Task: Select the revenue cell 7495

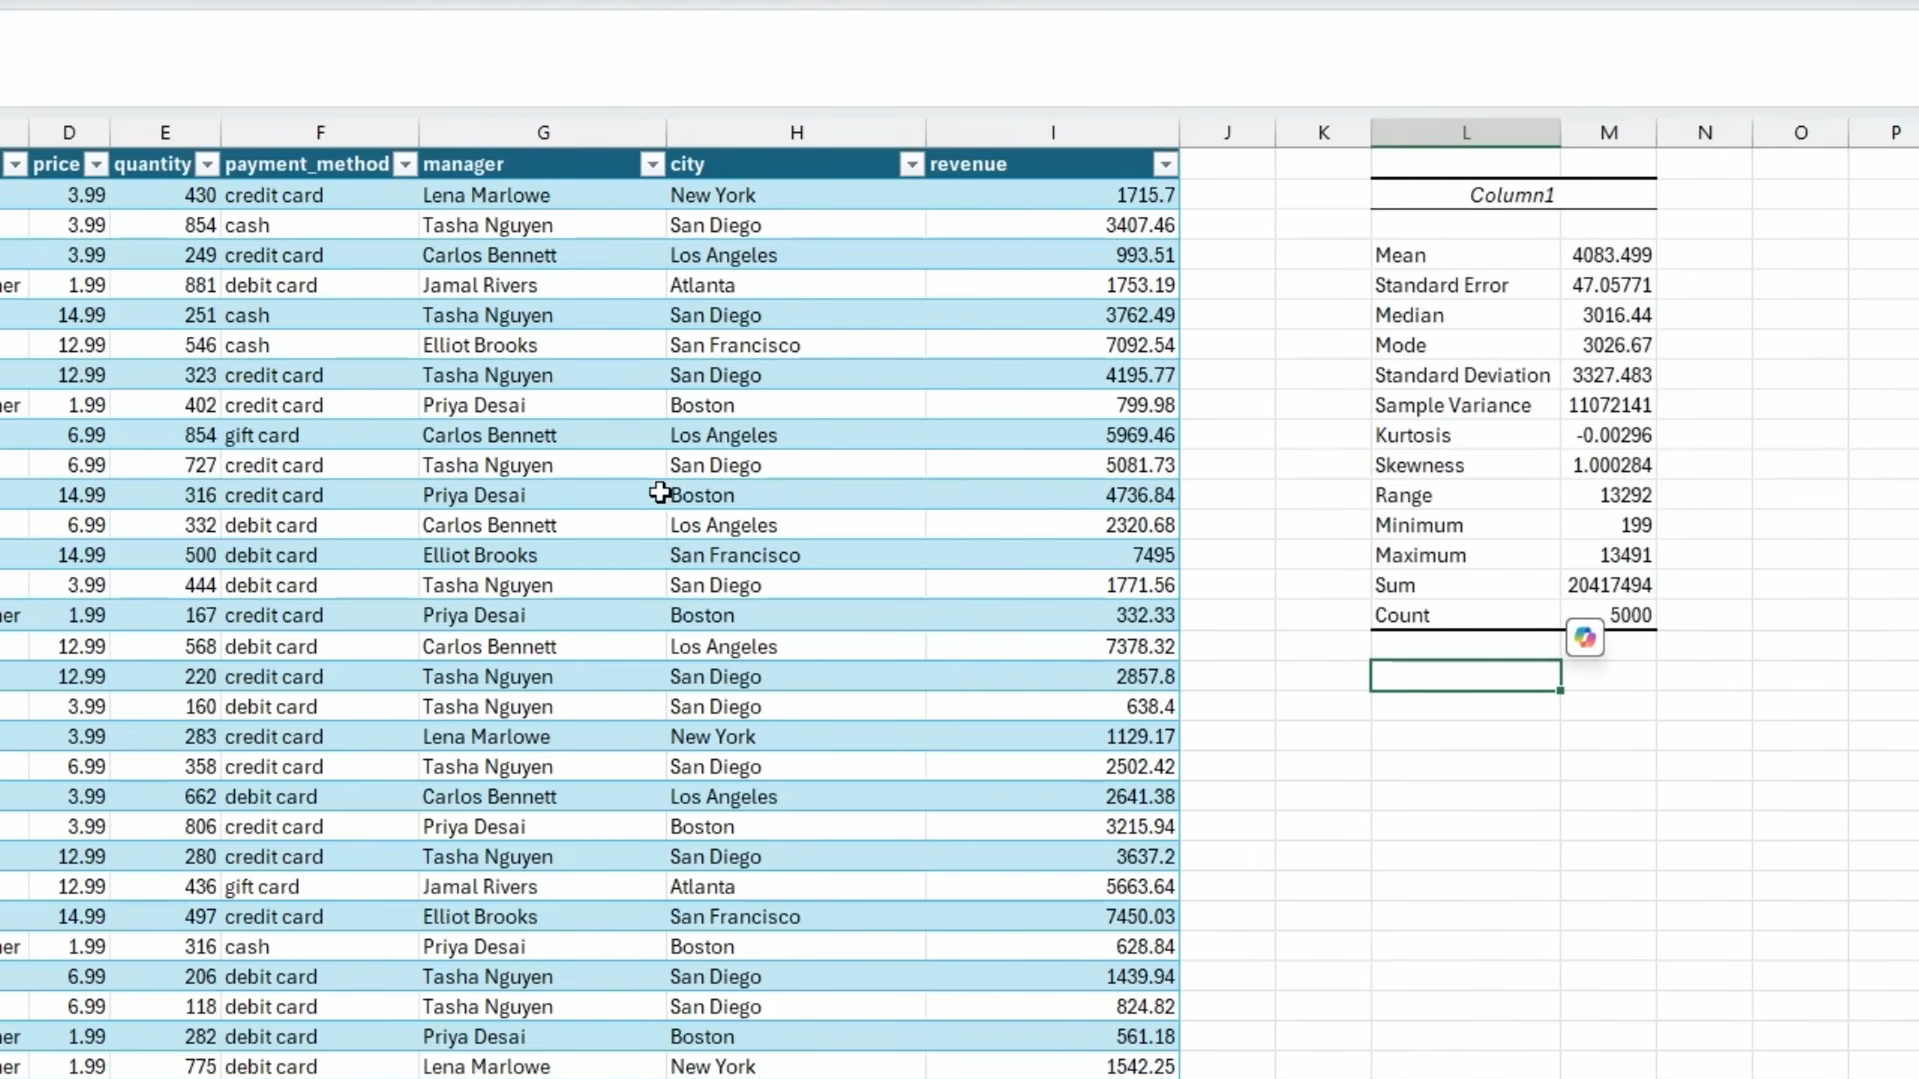Action: pyautogui.click(x=1053, y=555)
